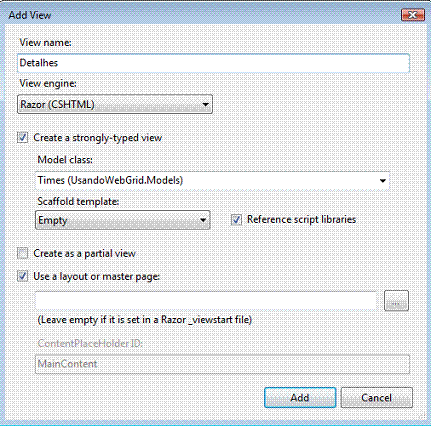Uncheck Use a layout or master page
The height and width of the screenshot is (426, 431).
pyautogui.click(x=23, y=276)
